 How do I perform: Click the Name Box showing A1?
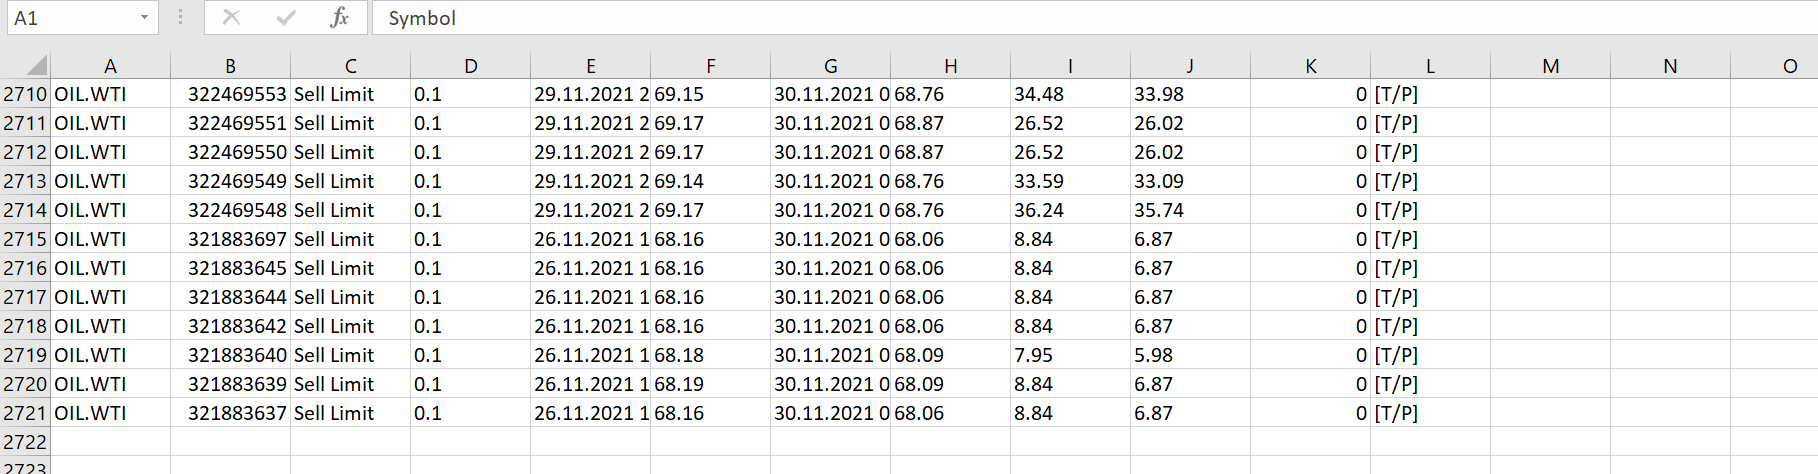[x=72, y=18]
